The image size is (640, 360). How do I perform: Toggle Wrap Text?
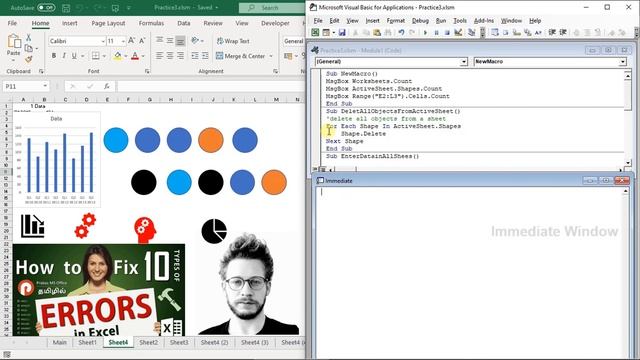[233, 41]
